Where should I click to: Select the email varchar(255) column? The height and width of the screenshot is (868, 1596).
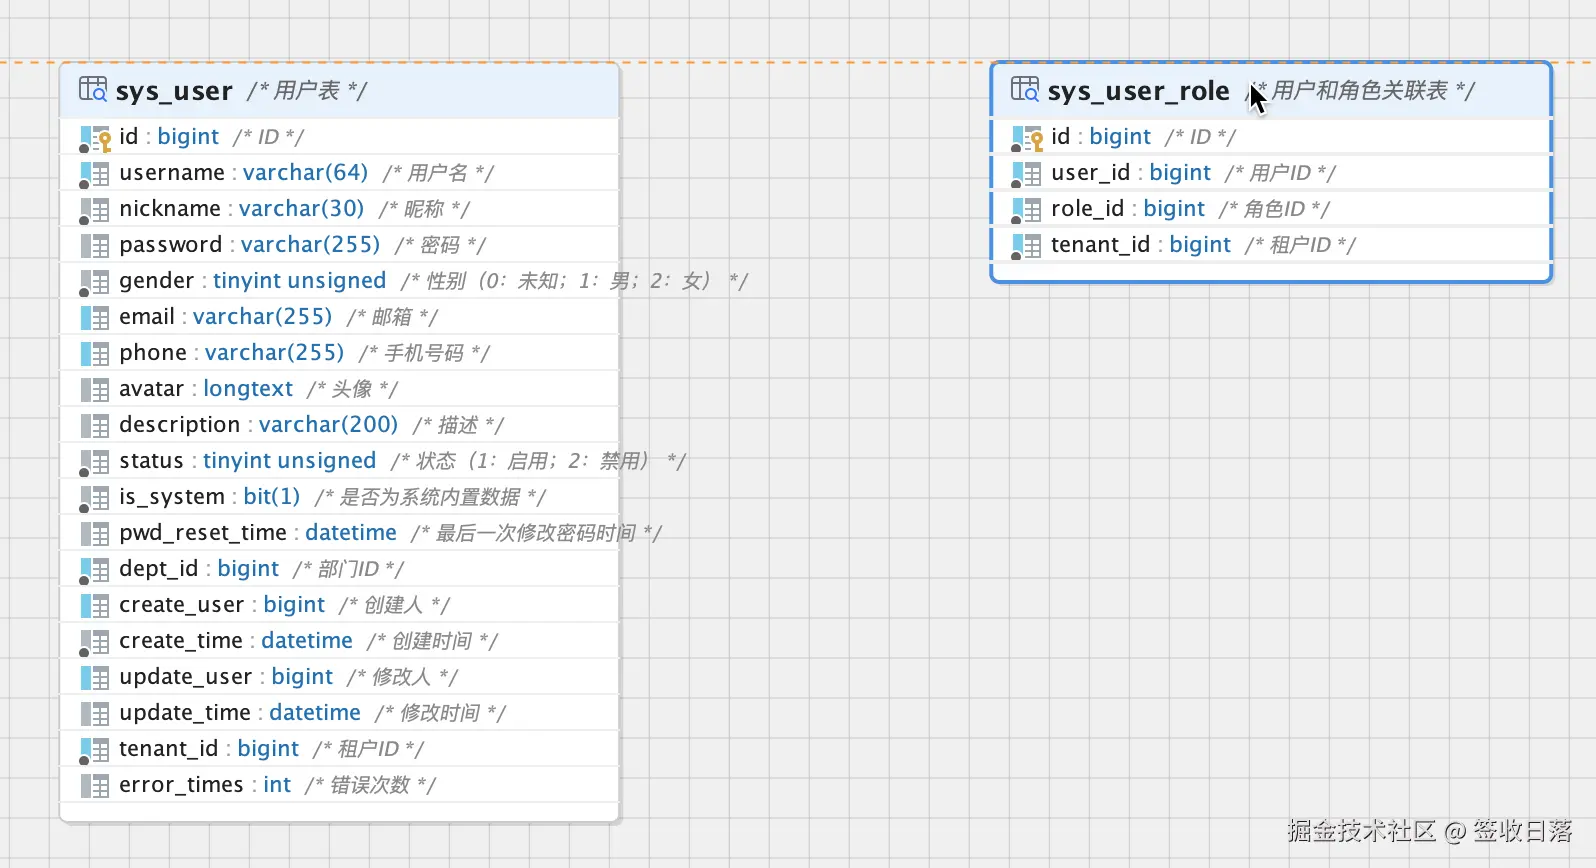click(339, 317)
